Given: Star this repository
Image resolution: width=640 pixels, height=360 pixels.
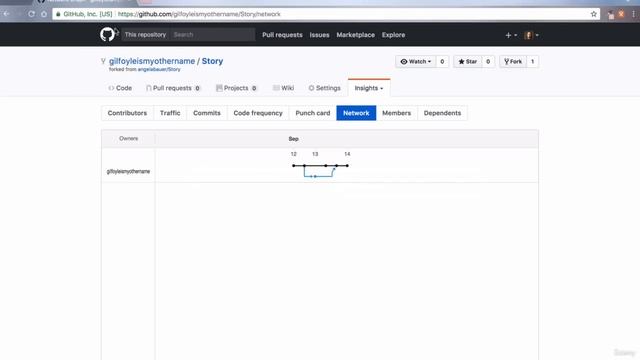Looking at the screenshot, I should click(467, 62).
